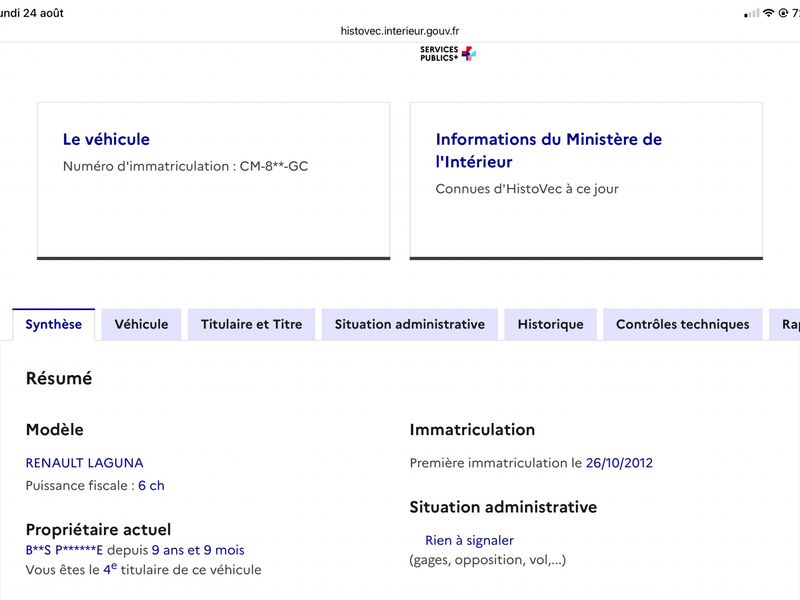Viewport: 800px width, 600px height.
Task: Click the '6 ch' fiscal power value
Action: [x=152, y=486]
